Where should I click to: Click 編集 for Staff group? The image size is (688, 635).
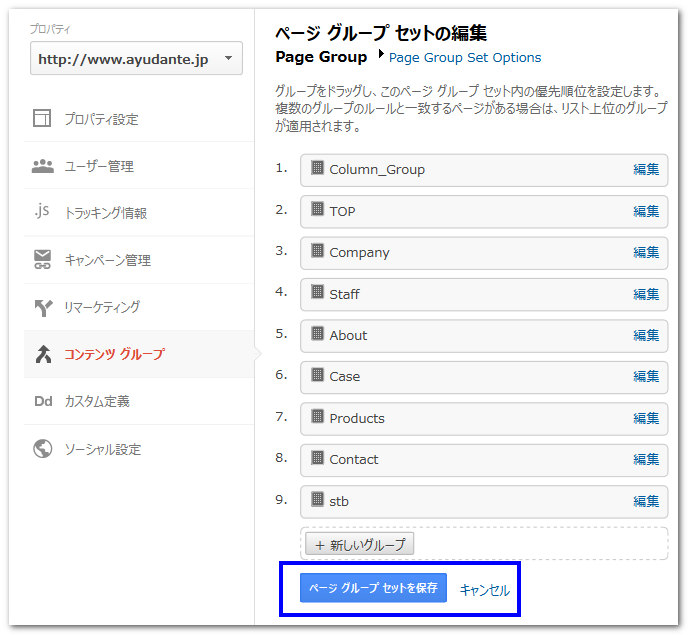click(x=646, y=294)
